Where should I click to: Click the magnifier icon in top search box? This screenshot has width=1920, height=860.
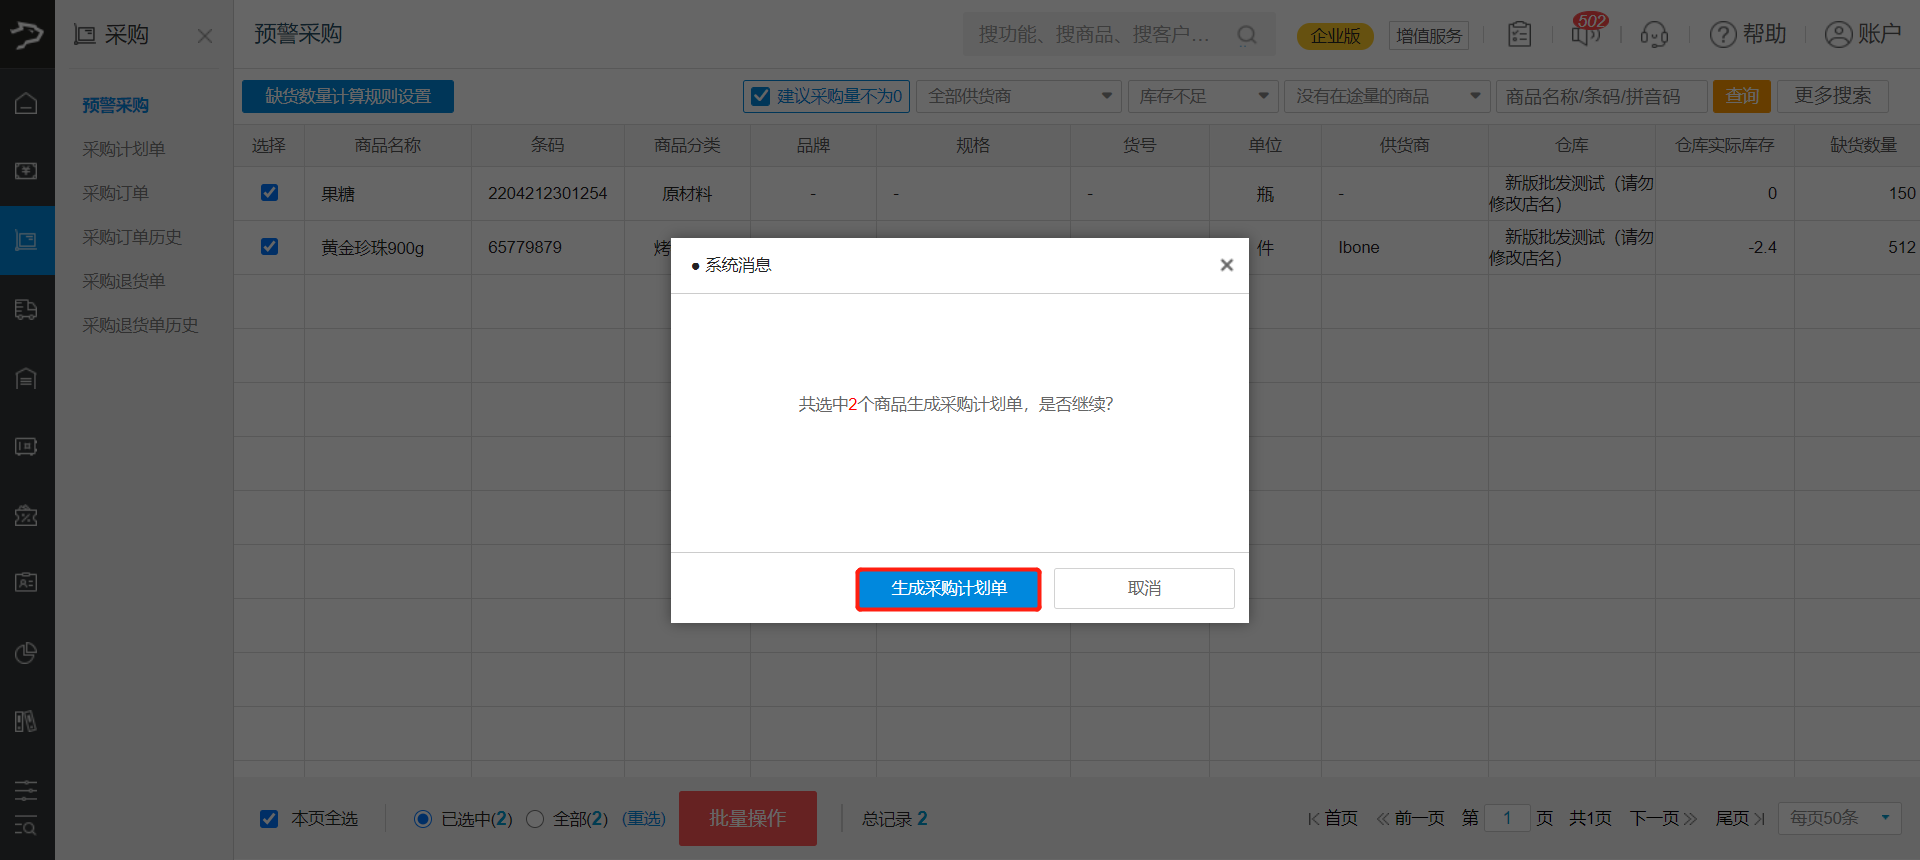tap(1247, 35)
